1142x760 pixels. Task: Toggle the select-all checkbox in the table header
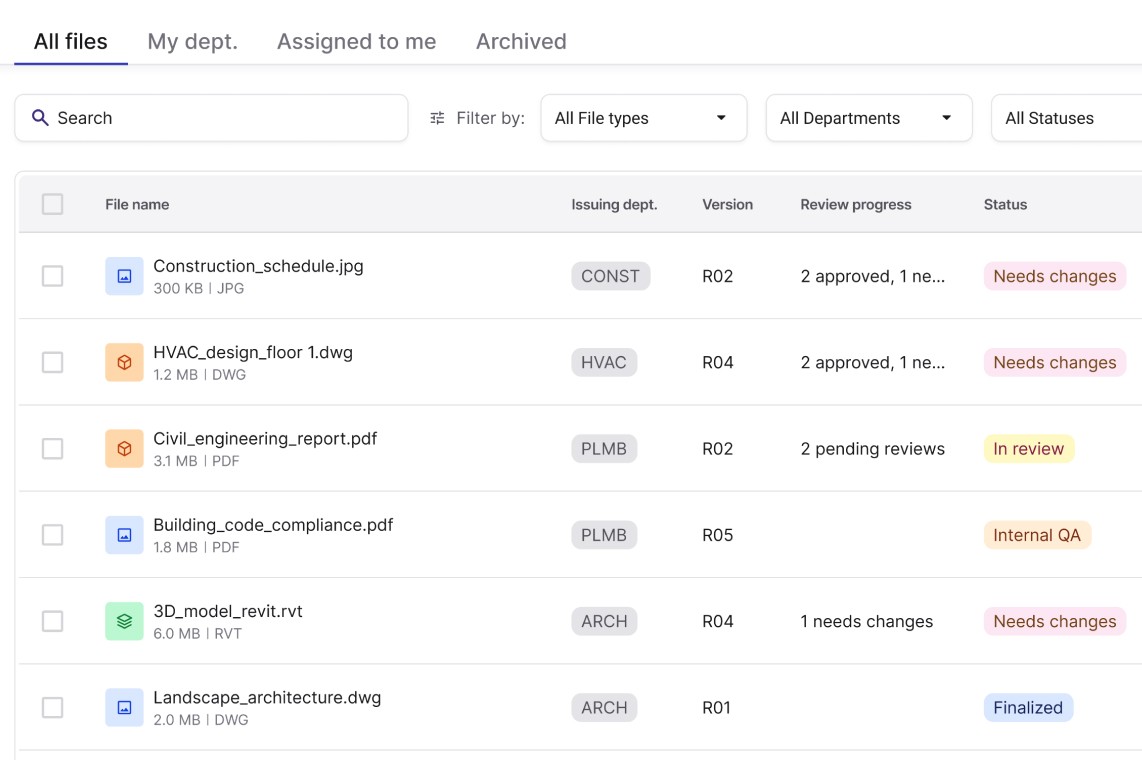52,204
